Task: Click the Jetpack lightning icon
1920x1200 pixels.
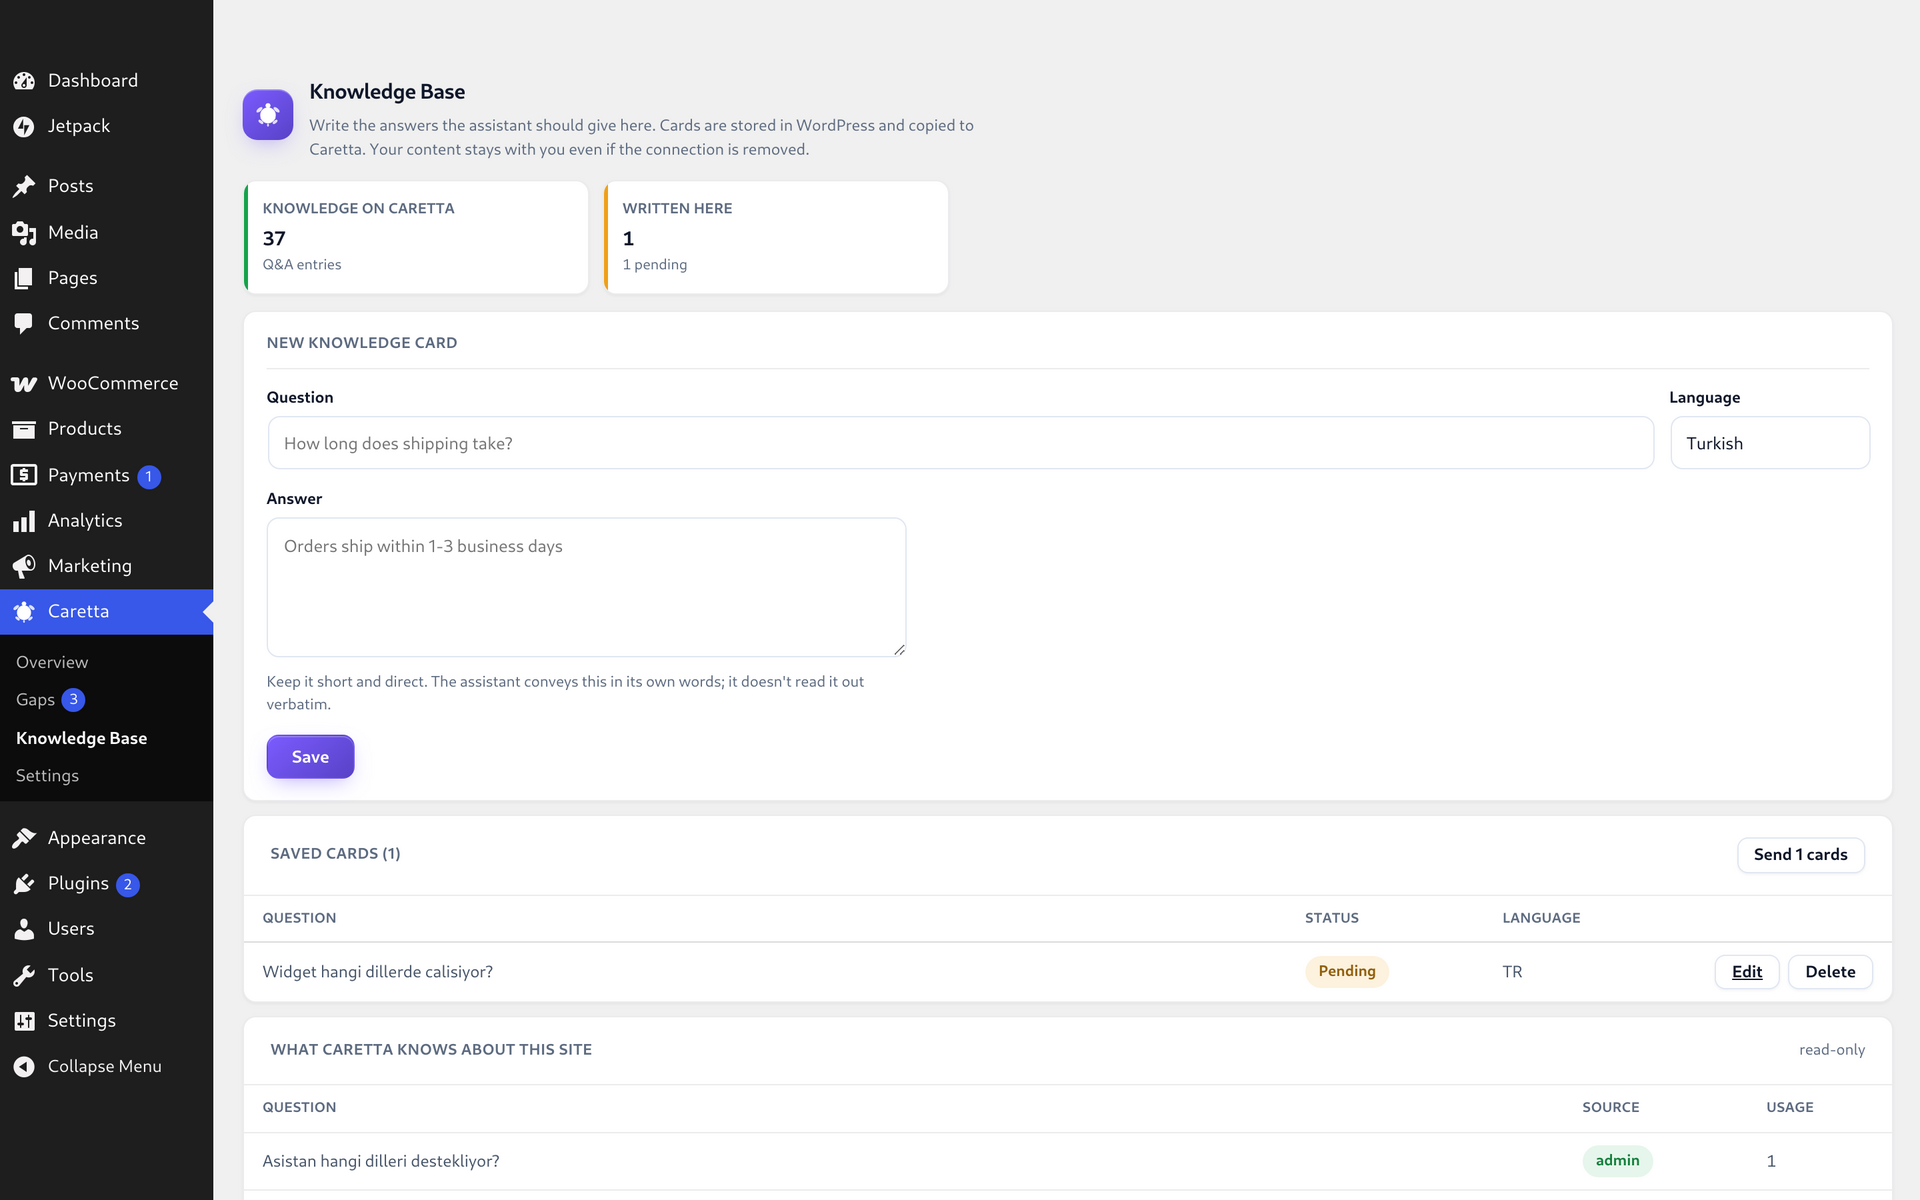Action: 24,127
